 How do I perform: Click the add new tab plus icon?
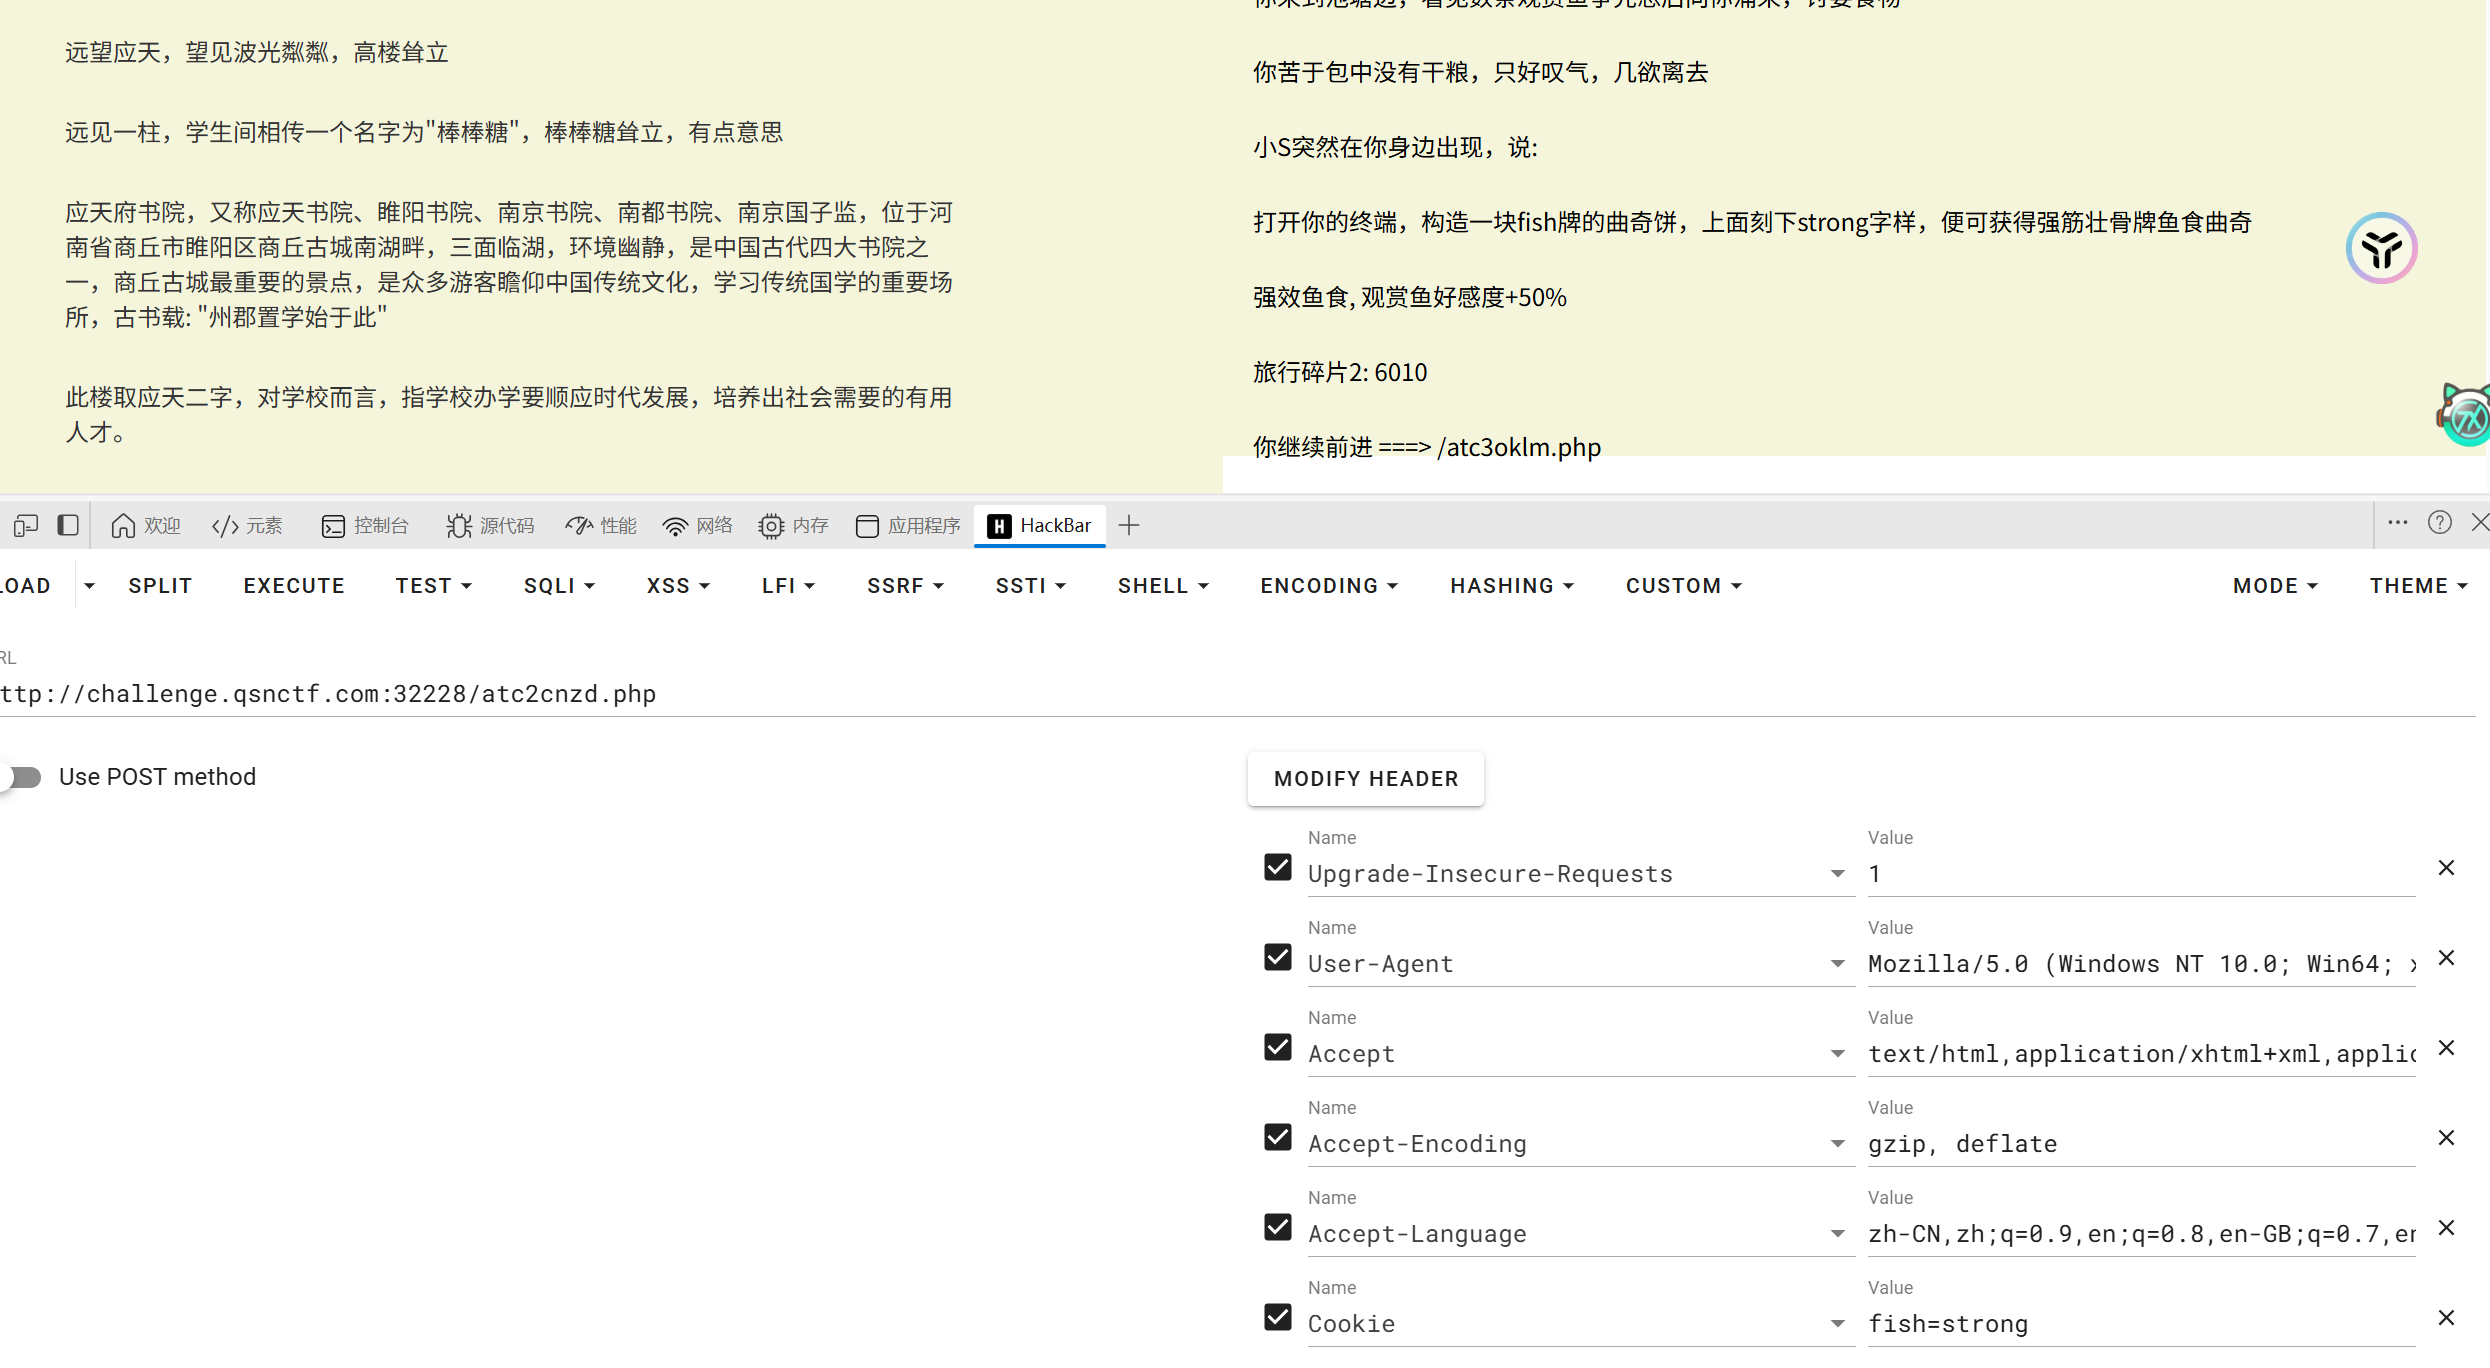[x=1129, y=525]
